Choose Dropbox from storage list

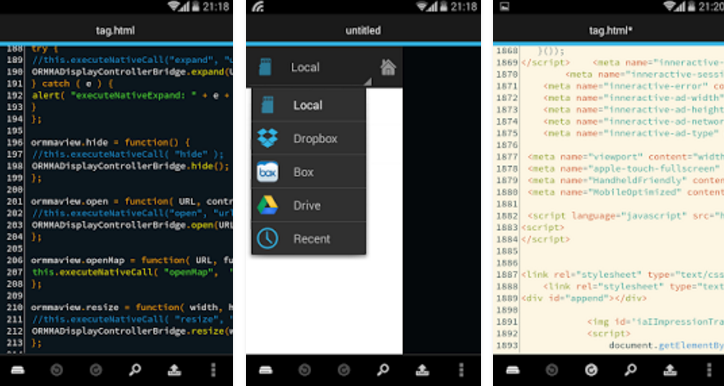tap(309, 139)
